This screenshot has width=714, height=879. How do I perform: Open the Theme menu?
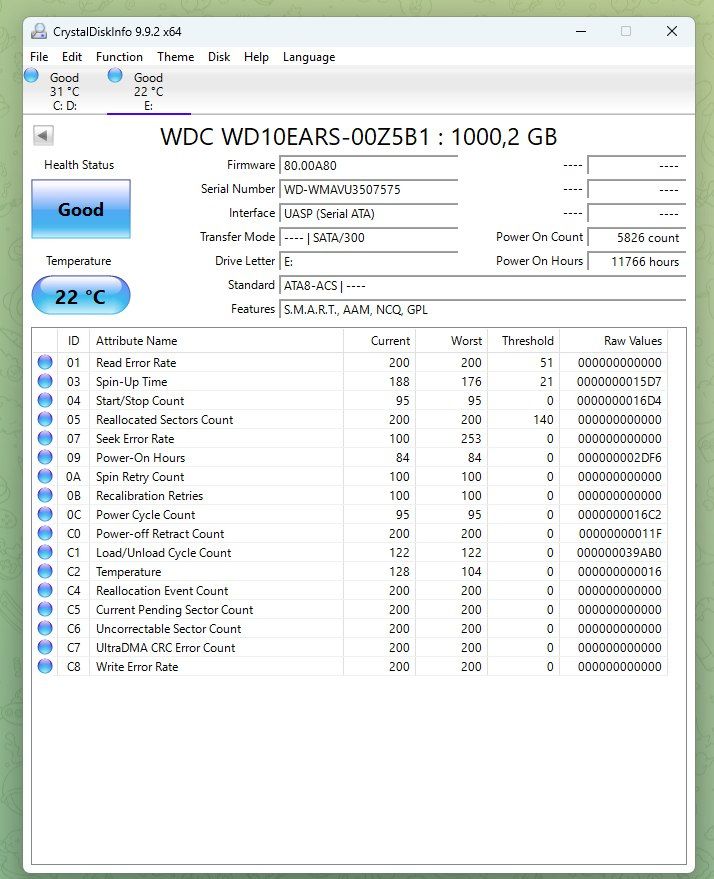(x=175, y=57)
